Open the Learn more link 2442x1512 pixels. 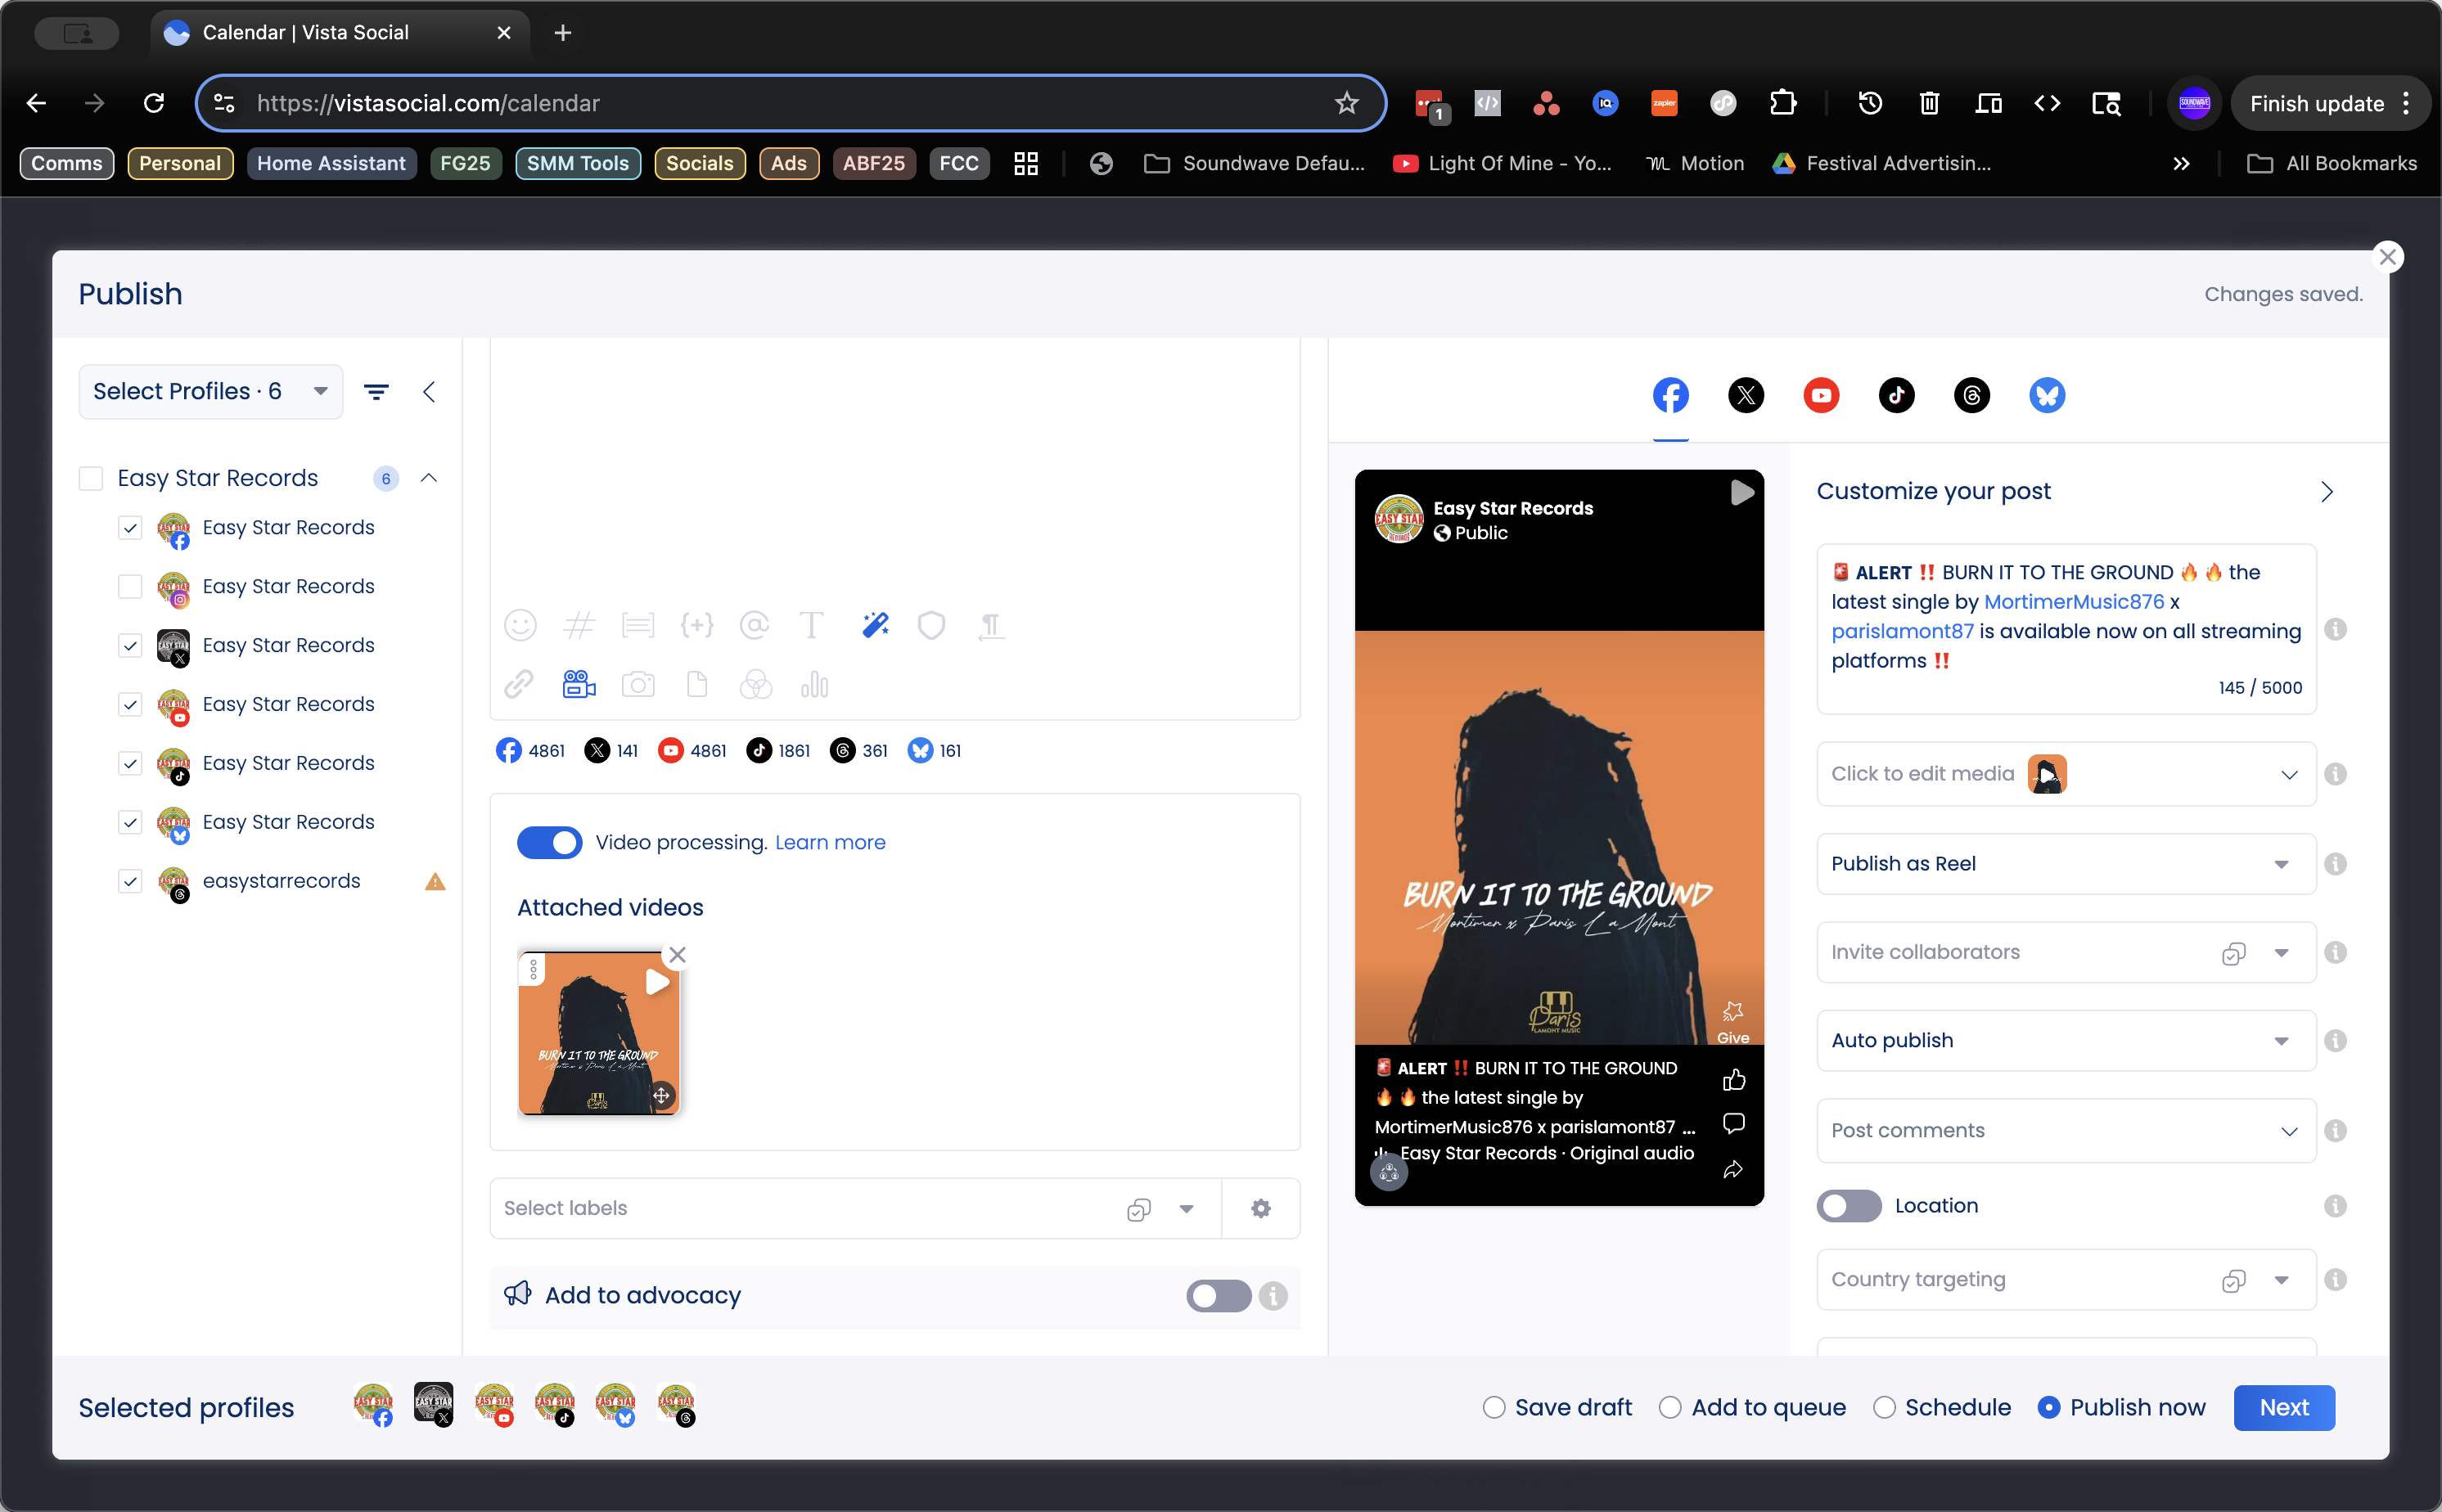830,843
